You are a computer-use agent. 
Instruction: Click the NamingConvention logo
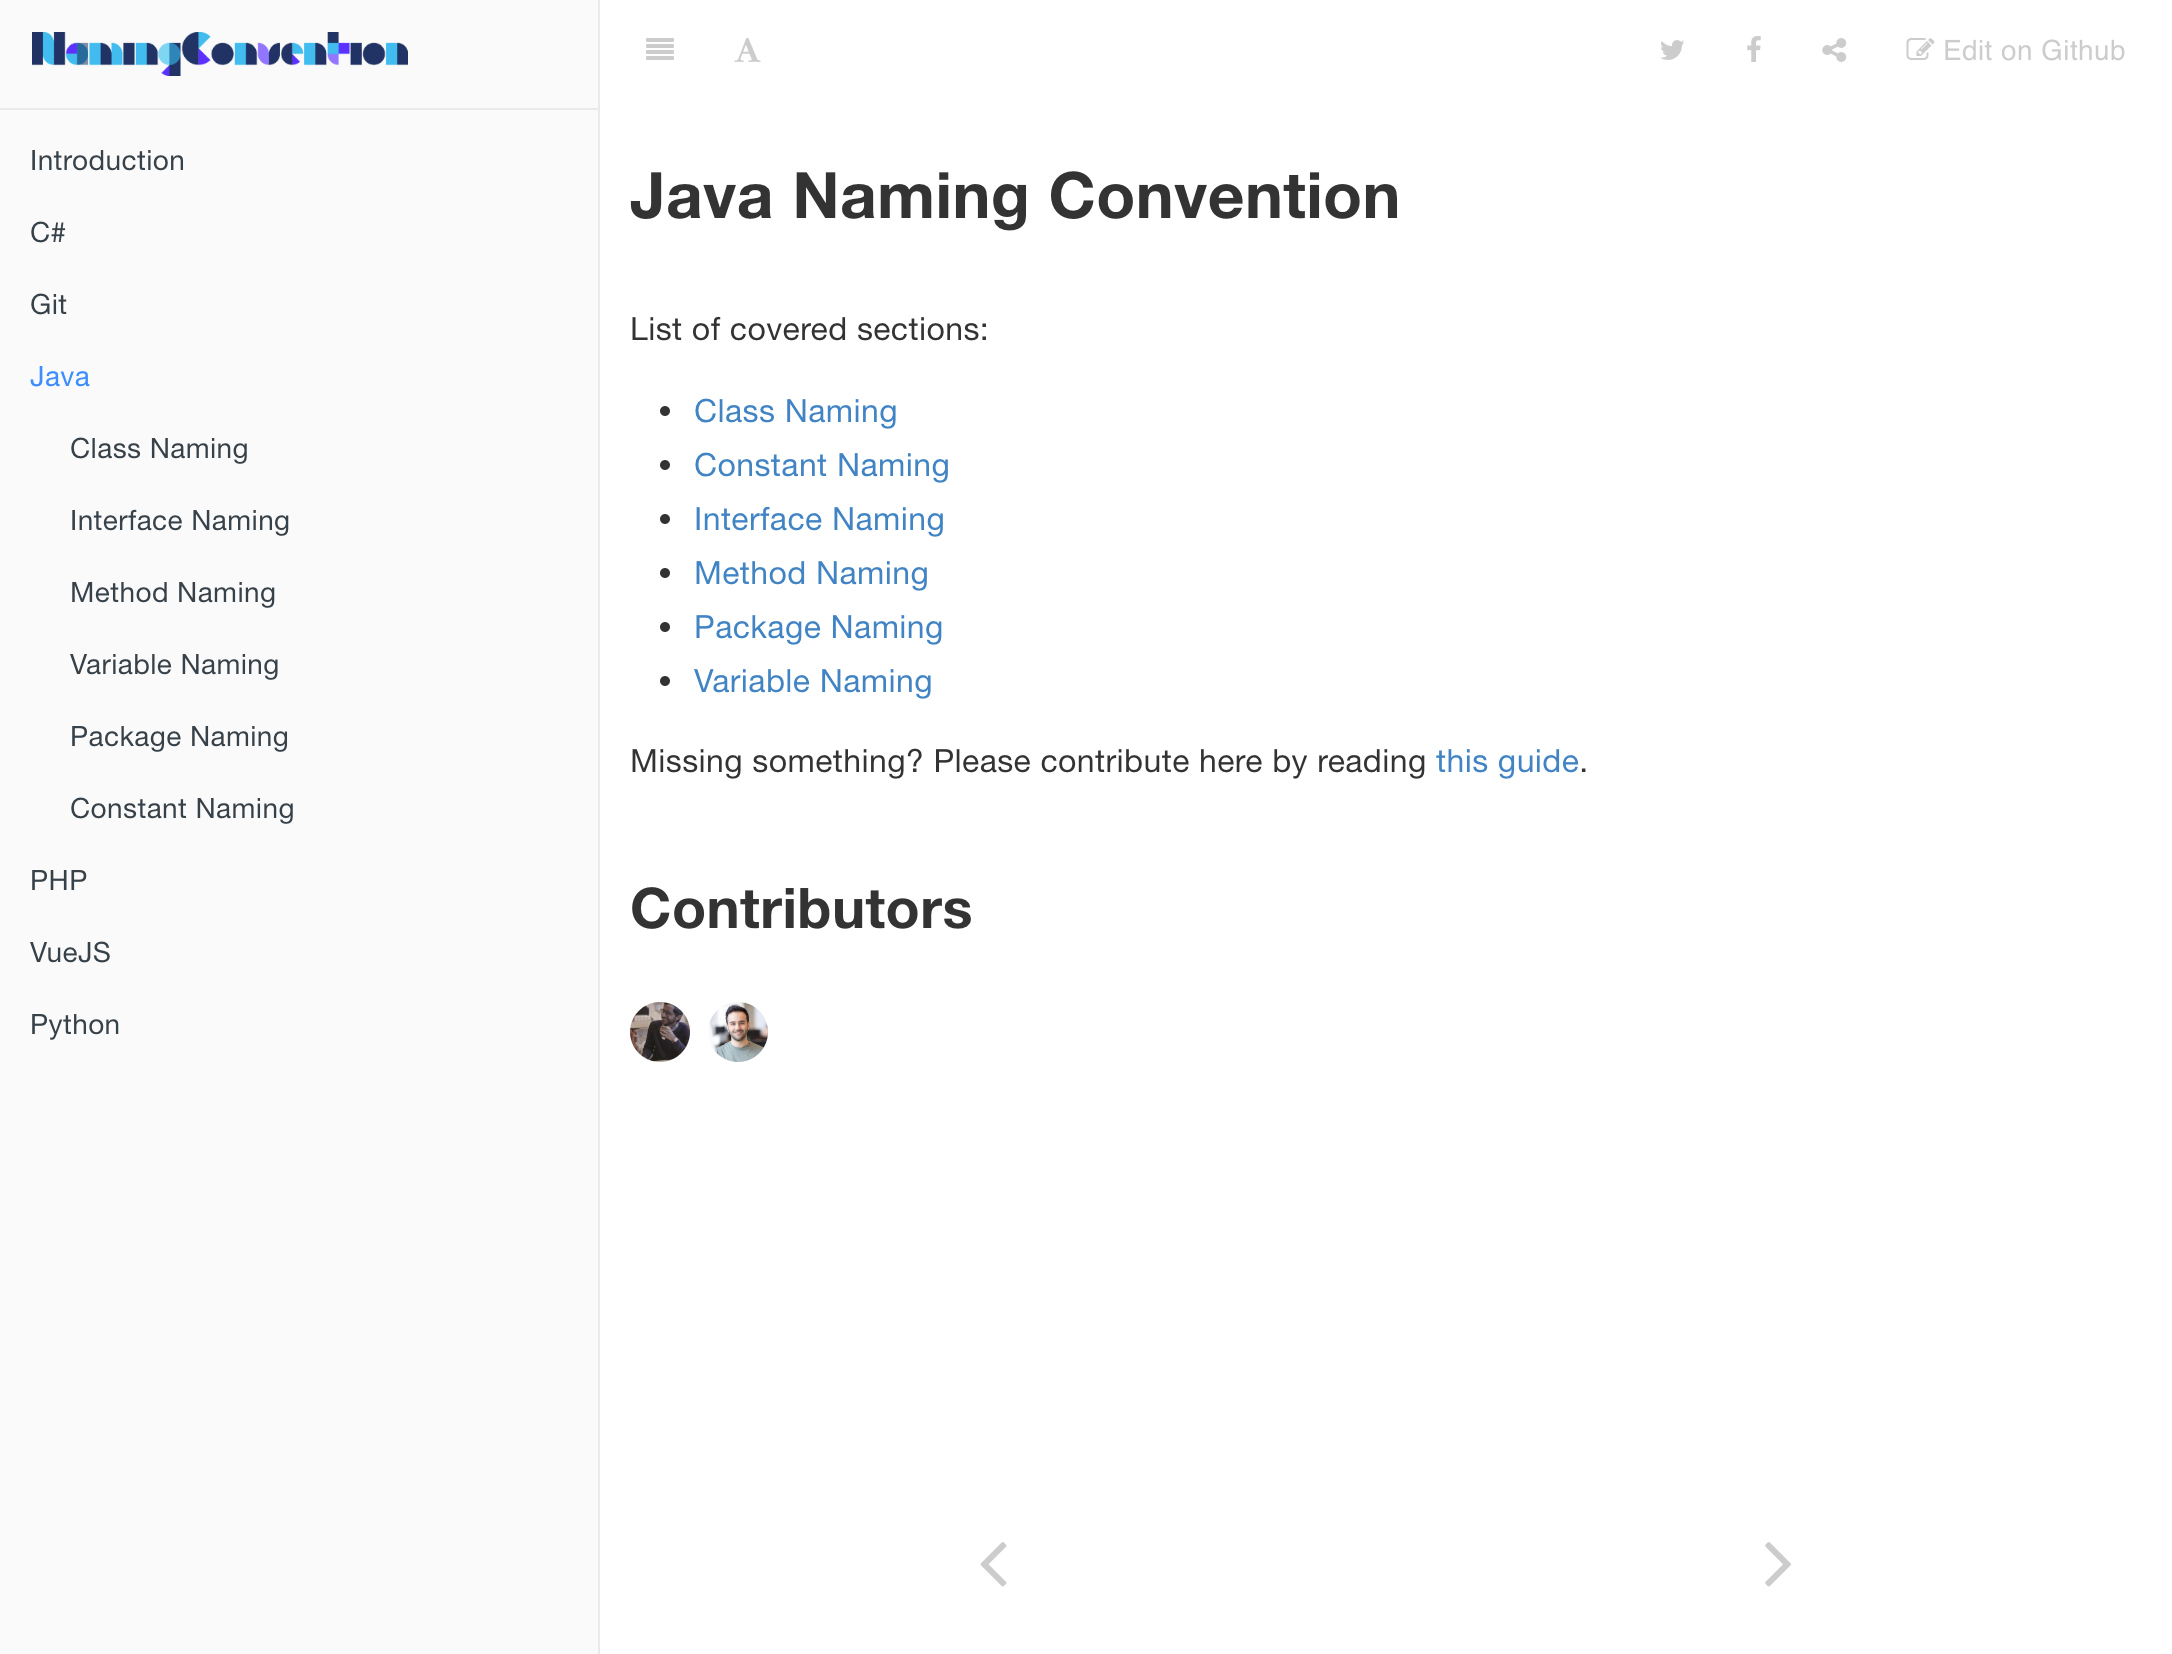(220, 50)
